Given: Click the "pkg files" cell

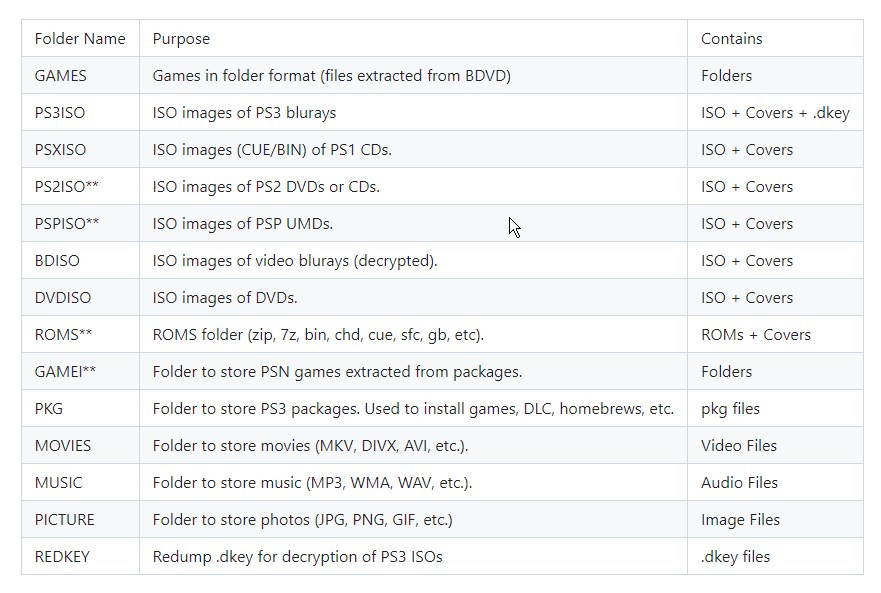Looking at the screenshot, I should (x=730, y=409).
